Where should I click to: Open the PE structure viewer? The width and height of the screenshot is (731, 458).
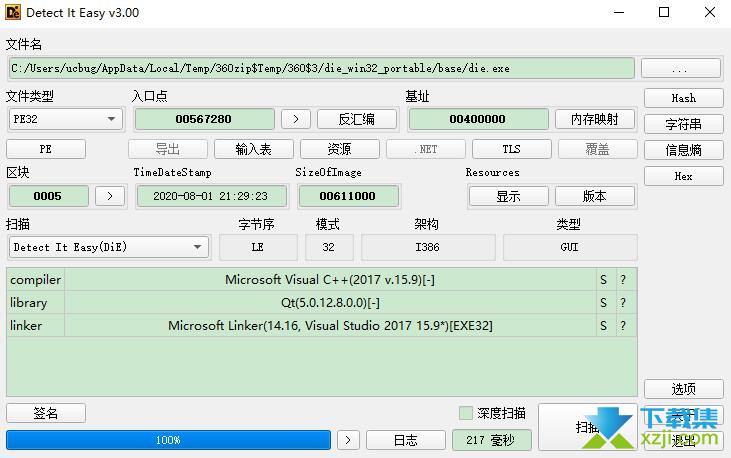[x=46, y=149]
